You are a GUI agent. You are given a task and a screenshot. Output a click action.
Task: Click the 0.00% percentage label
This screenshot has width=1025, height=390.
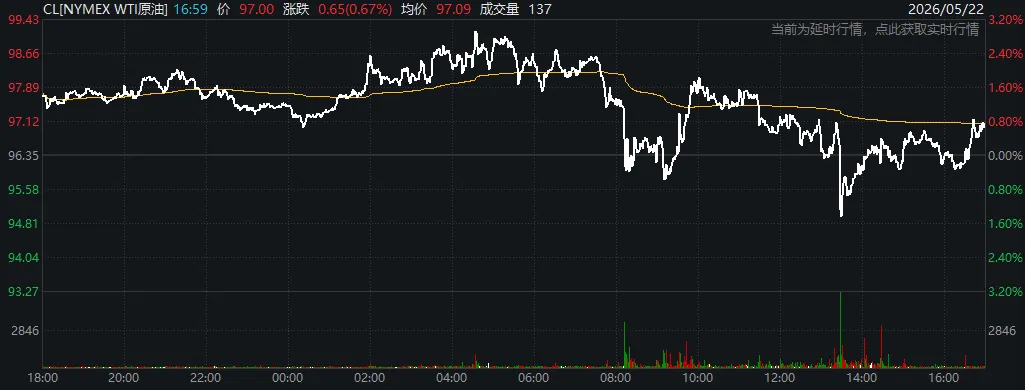point(1006,156)
